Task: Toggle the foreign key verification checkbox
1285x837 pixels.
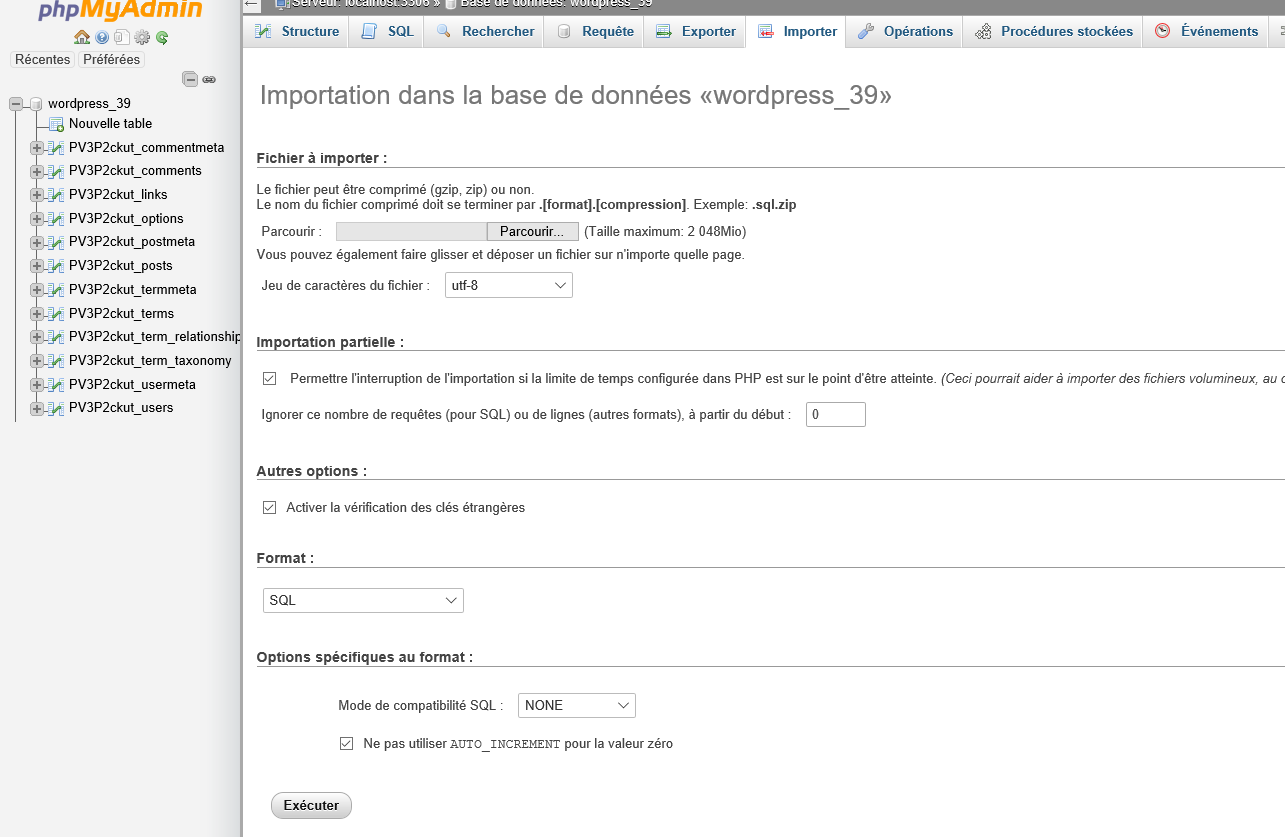Action: tap(269, 508)
